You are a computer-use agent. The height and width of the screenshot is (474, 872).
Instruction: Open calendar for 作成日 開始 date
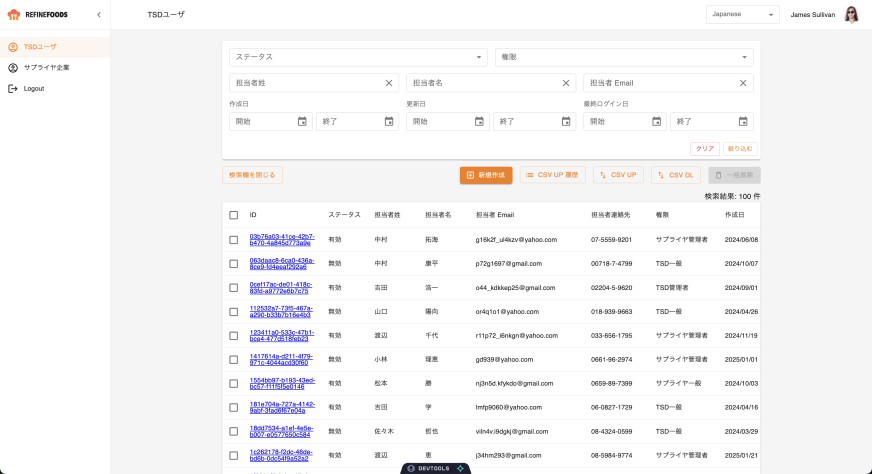tap(302, 121)
